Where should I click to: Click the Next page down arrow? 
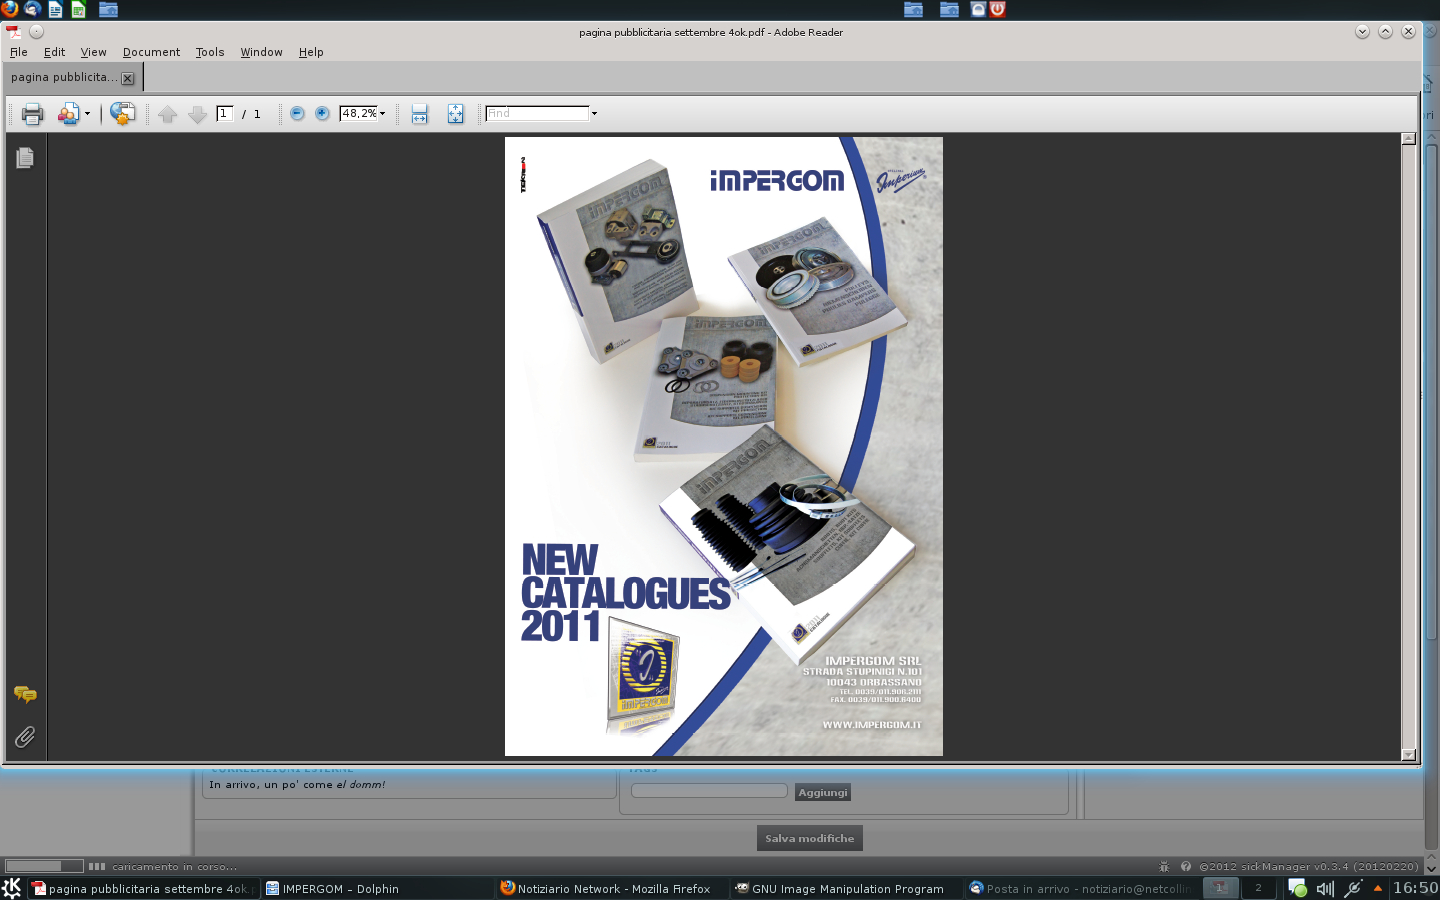tap(197, 114)
